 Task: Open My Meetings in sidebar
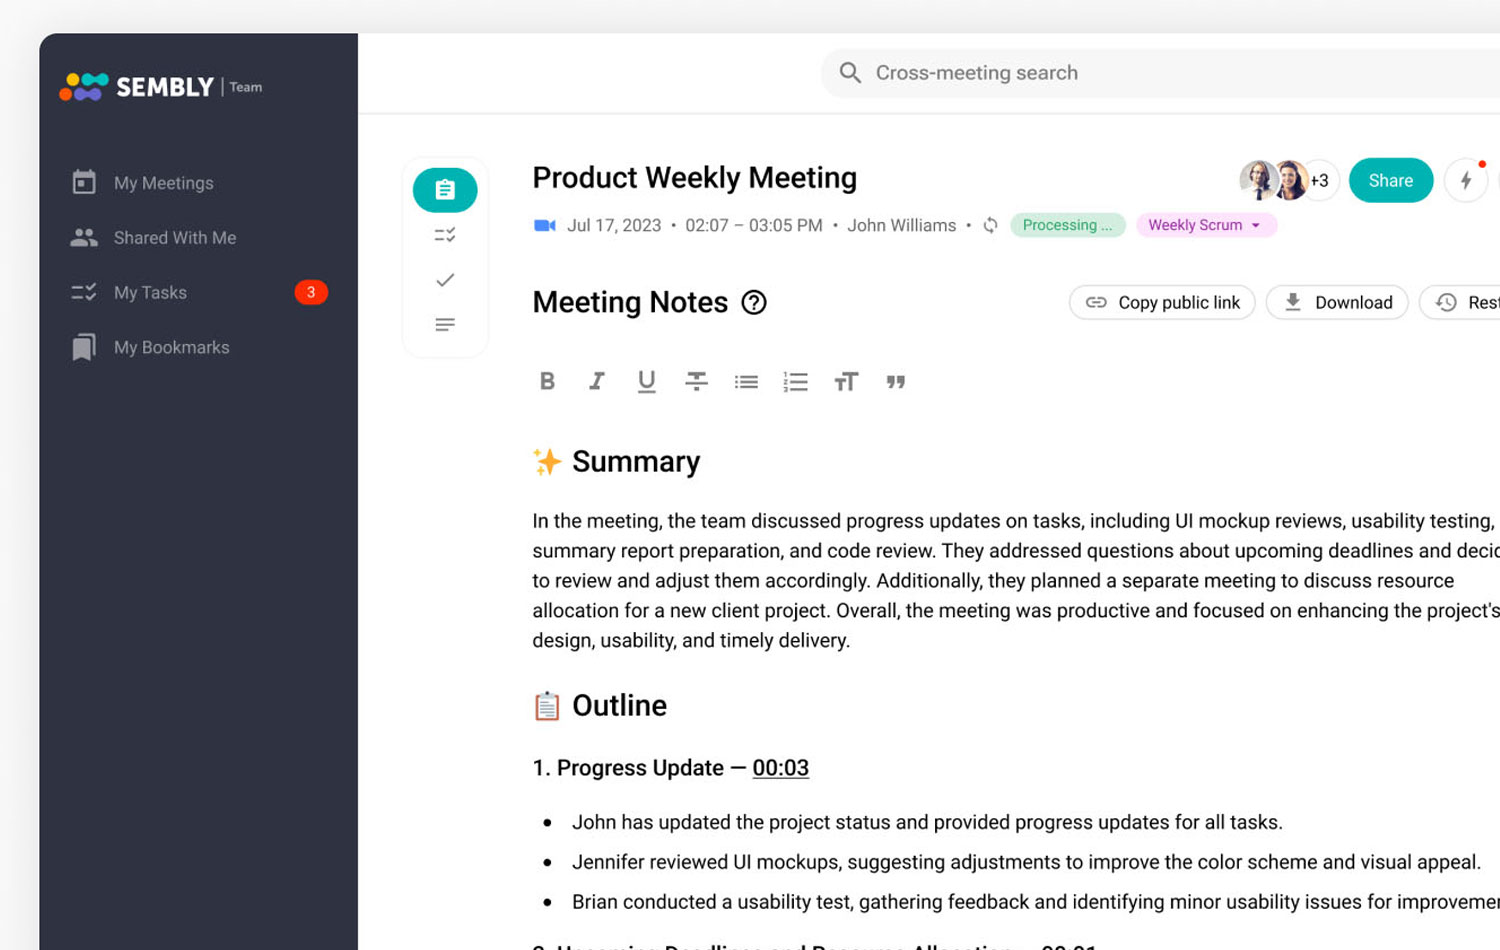(164, 183)
